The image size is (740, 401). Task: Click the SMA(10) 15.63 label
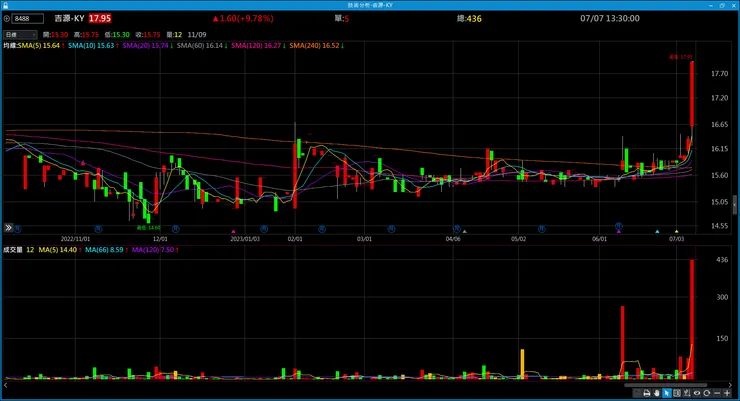tap(93, 46)
